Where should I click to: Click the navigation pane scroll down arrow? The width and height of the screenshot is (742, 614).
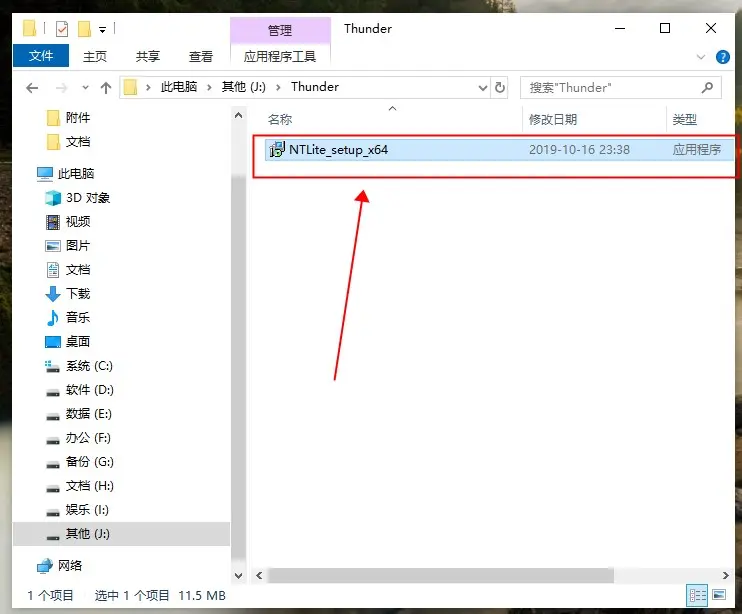tap(238, 576)
